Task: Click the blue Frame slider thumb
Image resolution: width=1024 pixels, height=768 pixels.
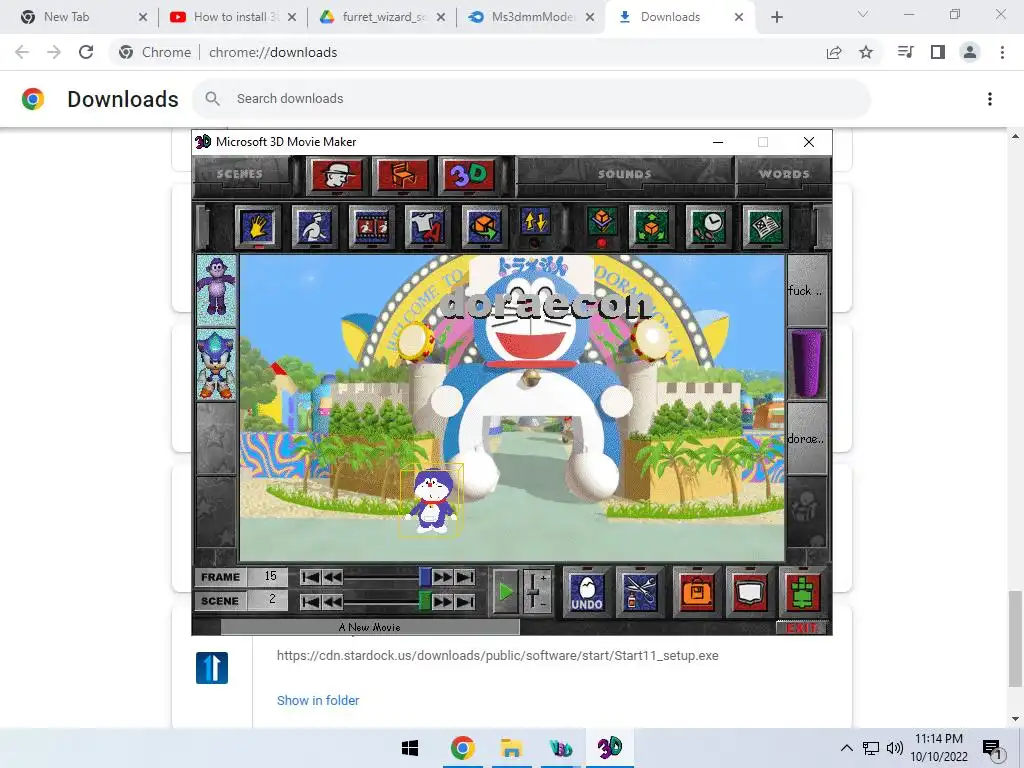Action: [x=424, y=577]
